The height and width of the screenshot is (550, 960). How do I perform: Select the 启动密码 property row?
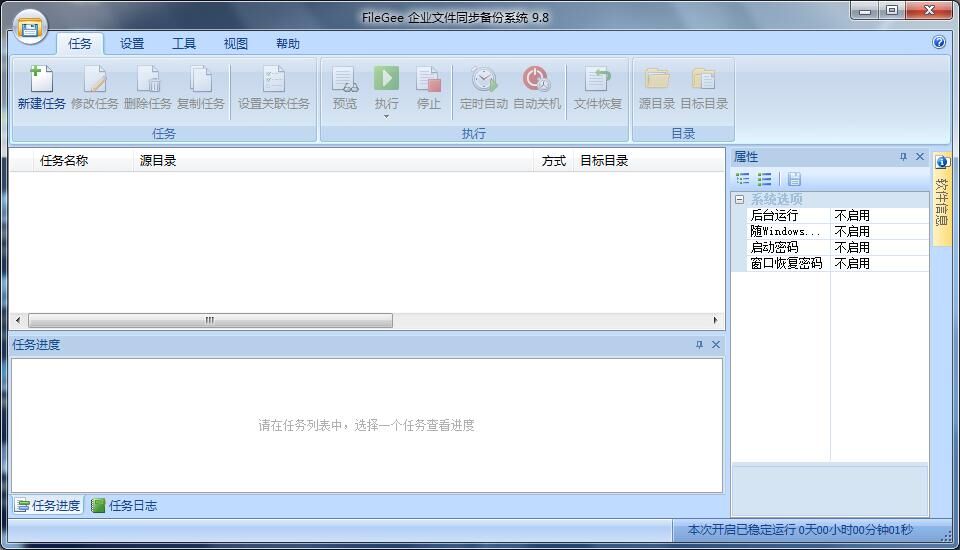pos(836,247)
